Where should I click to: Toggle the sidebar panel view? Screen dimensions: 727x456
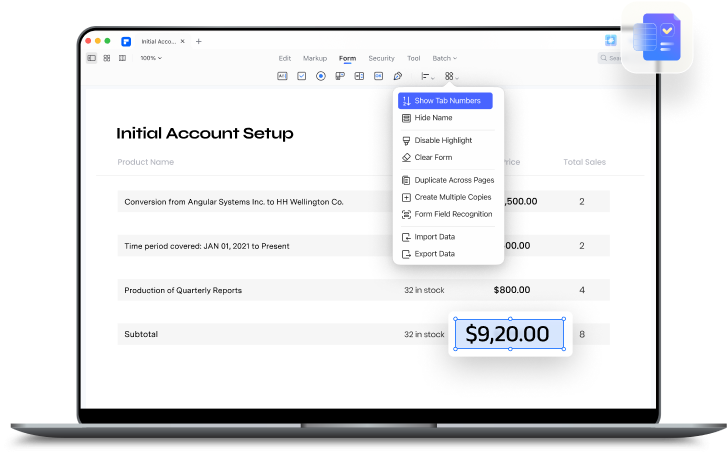[x=92, y=58]
